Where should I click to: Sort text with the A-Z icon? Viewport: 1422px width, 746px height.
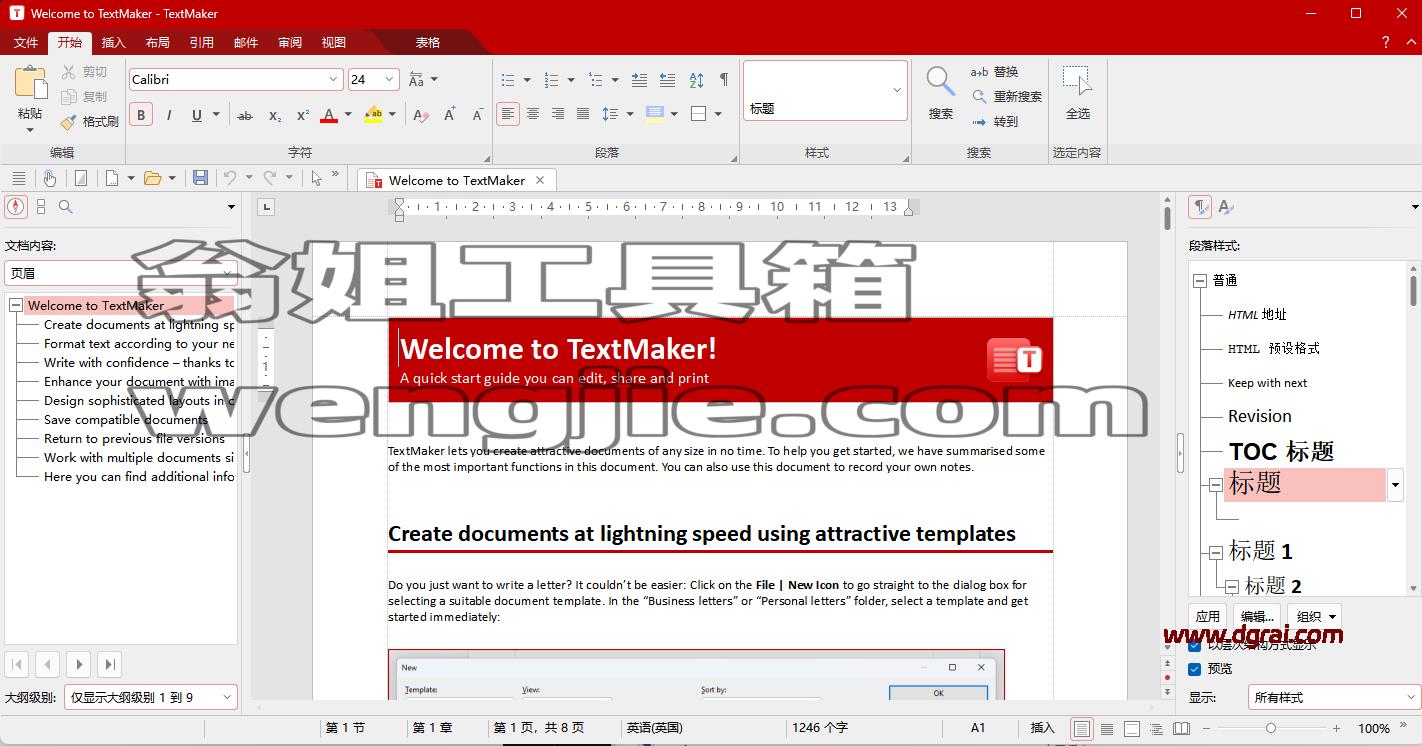coord(696,80)
